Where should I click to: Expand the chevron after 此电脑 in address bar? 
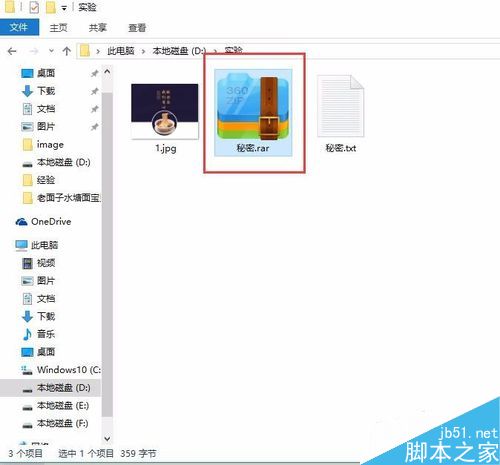coord(143,51)
